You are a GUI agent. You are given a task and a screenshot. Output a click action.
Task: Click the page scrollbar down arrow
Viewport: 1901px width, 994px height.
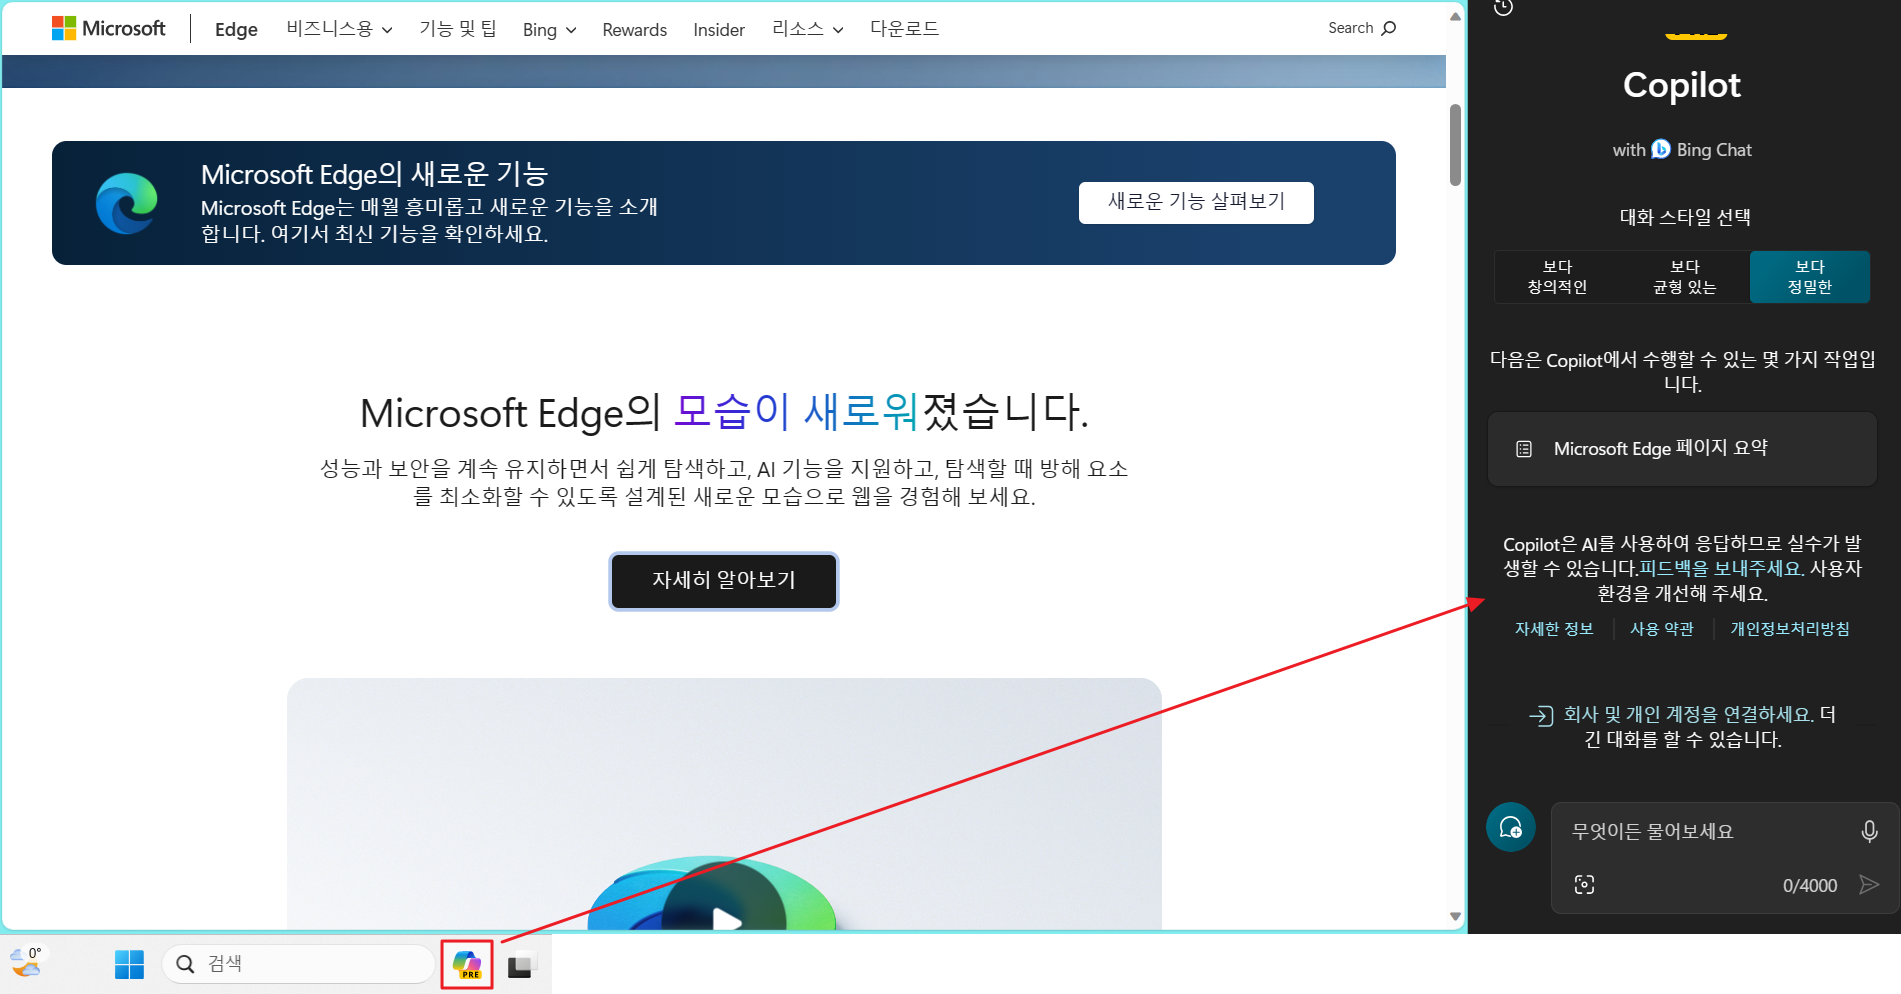click(1456, 916)
